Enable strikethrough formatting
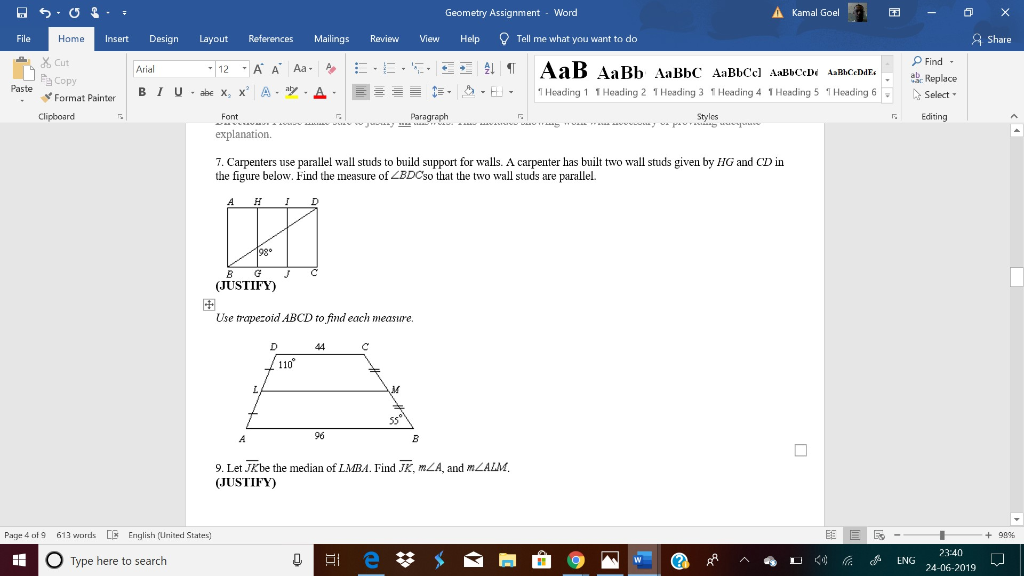Viewport: 1024px width, 576px height. tap(206, 92)
